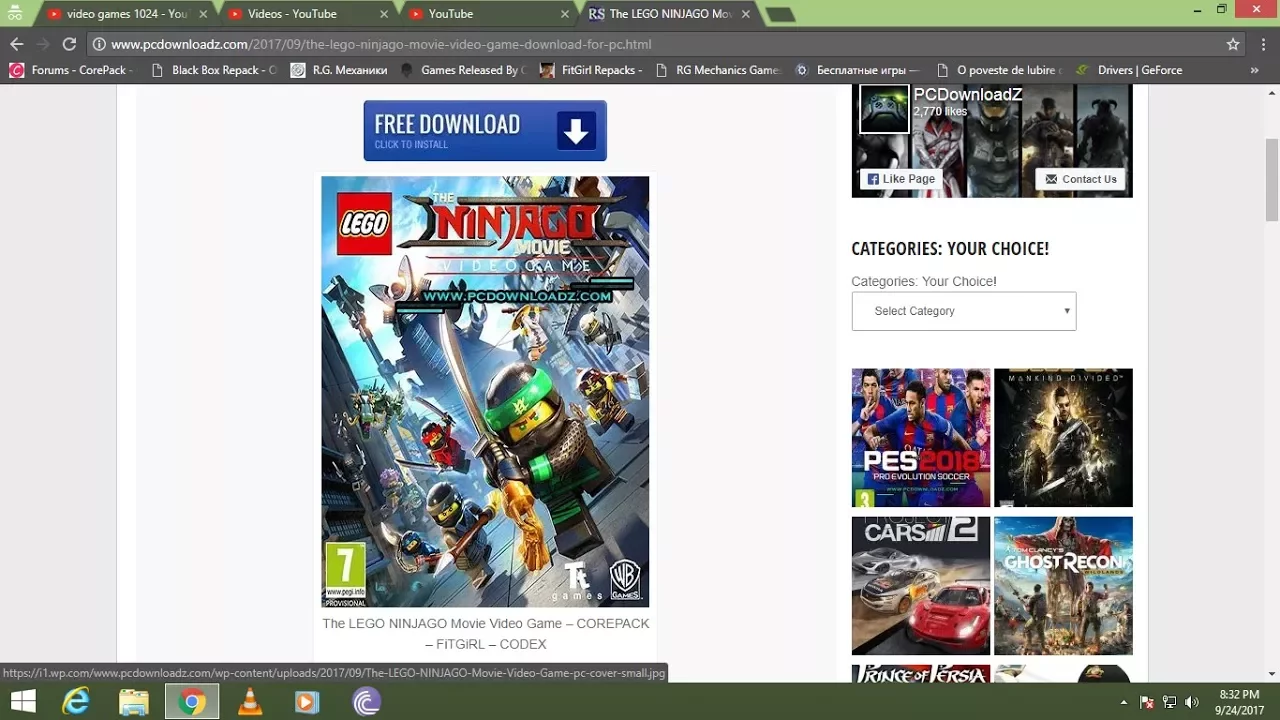Show hidden bookmarks via double chevron
This screenshot has width=1280, height=720.
[x=1254, y=70]
